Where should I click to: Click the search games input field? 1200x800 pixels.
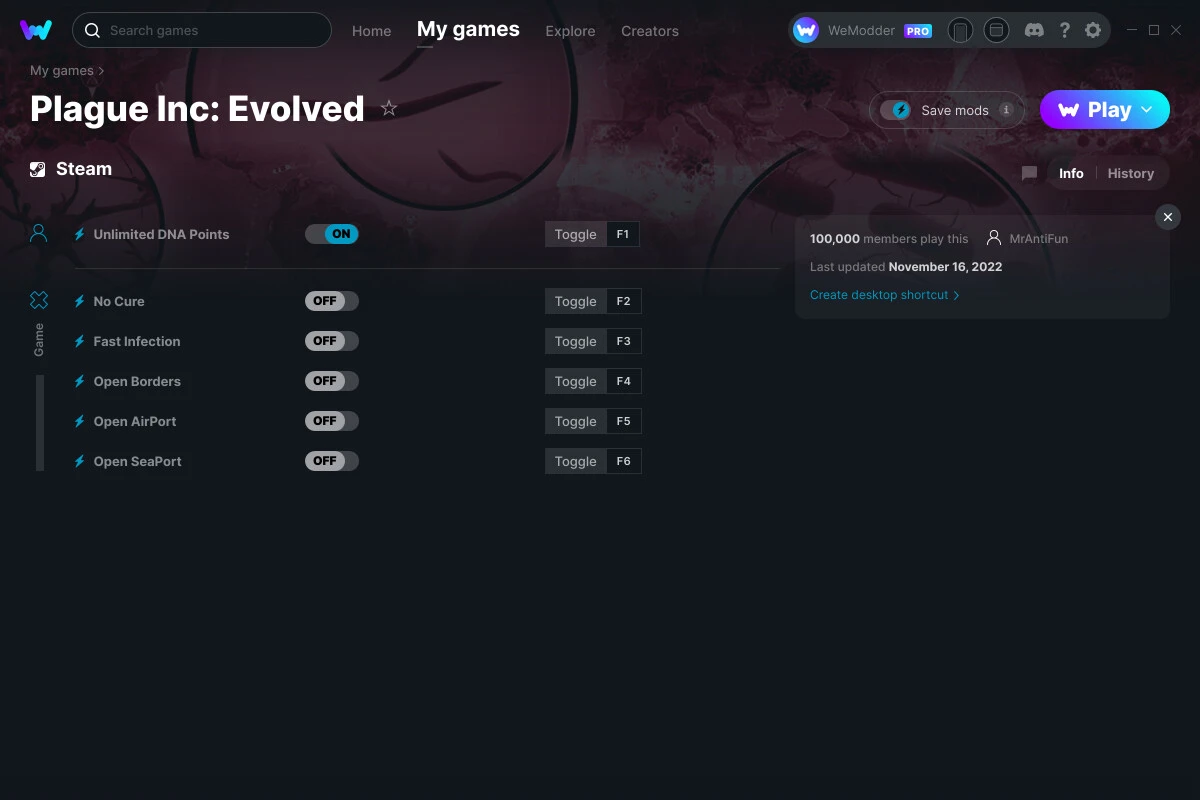(200, 30)
